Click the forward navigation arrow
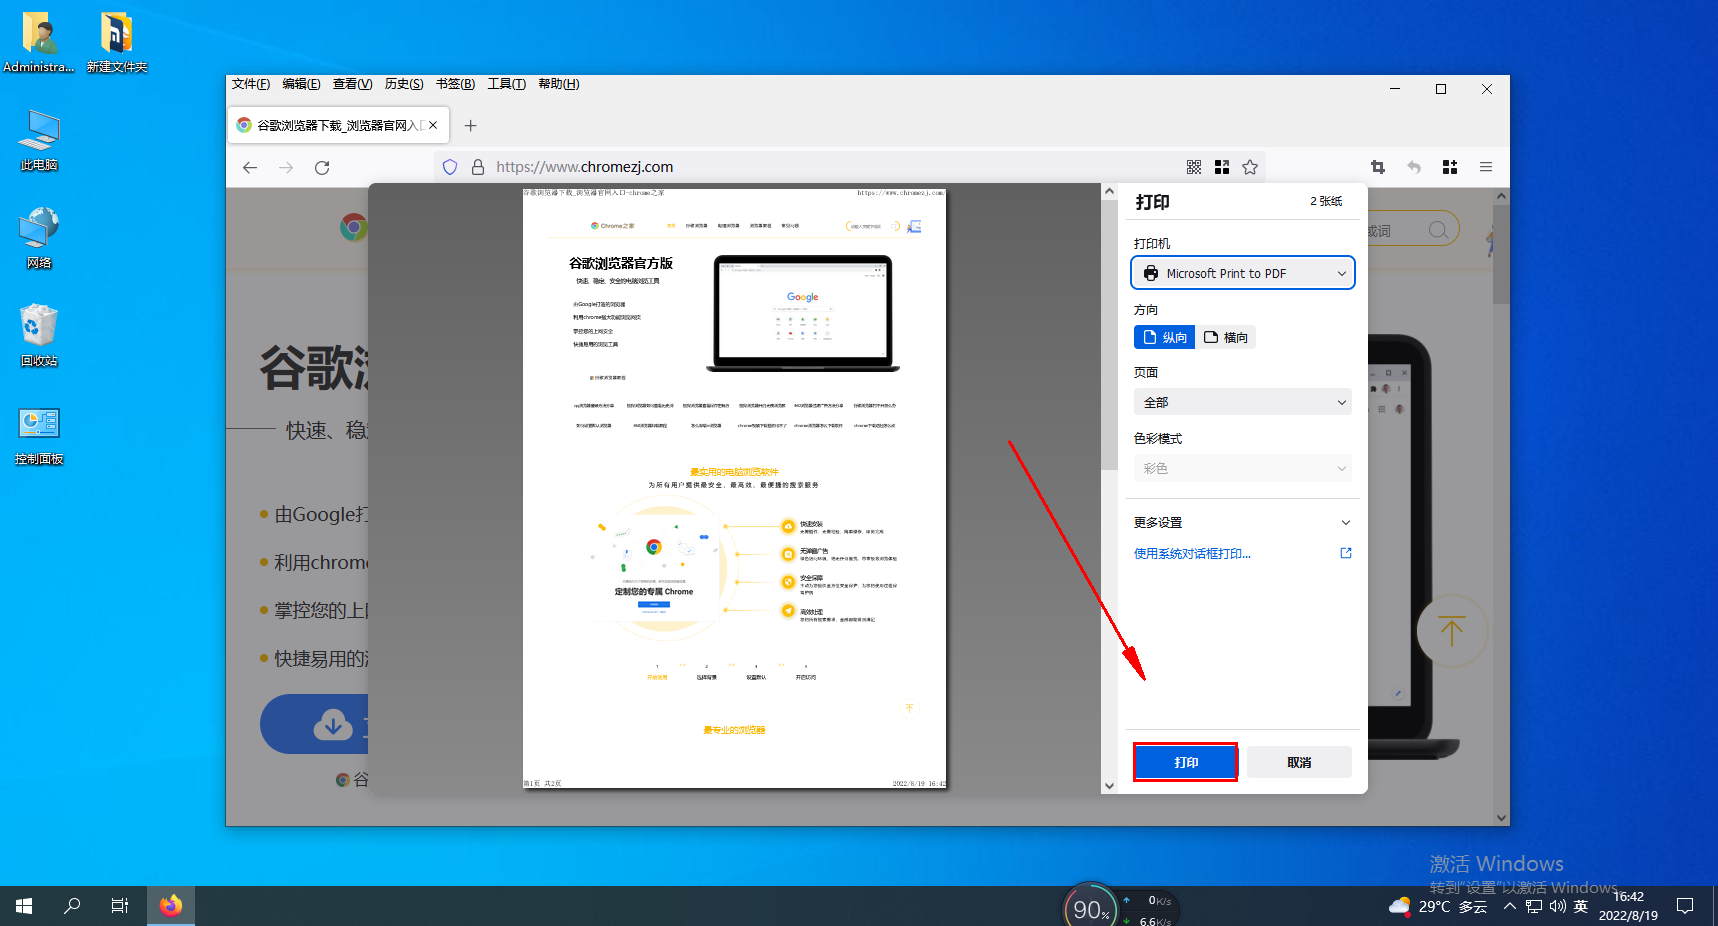 [286, 168]
